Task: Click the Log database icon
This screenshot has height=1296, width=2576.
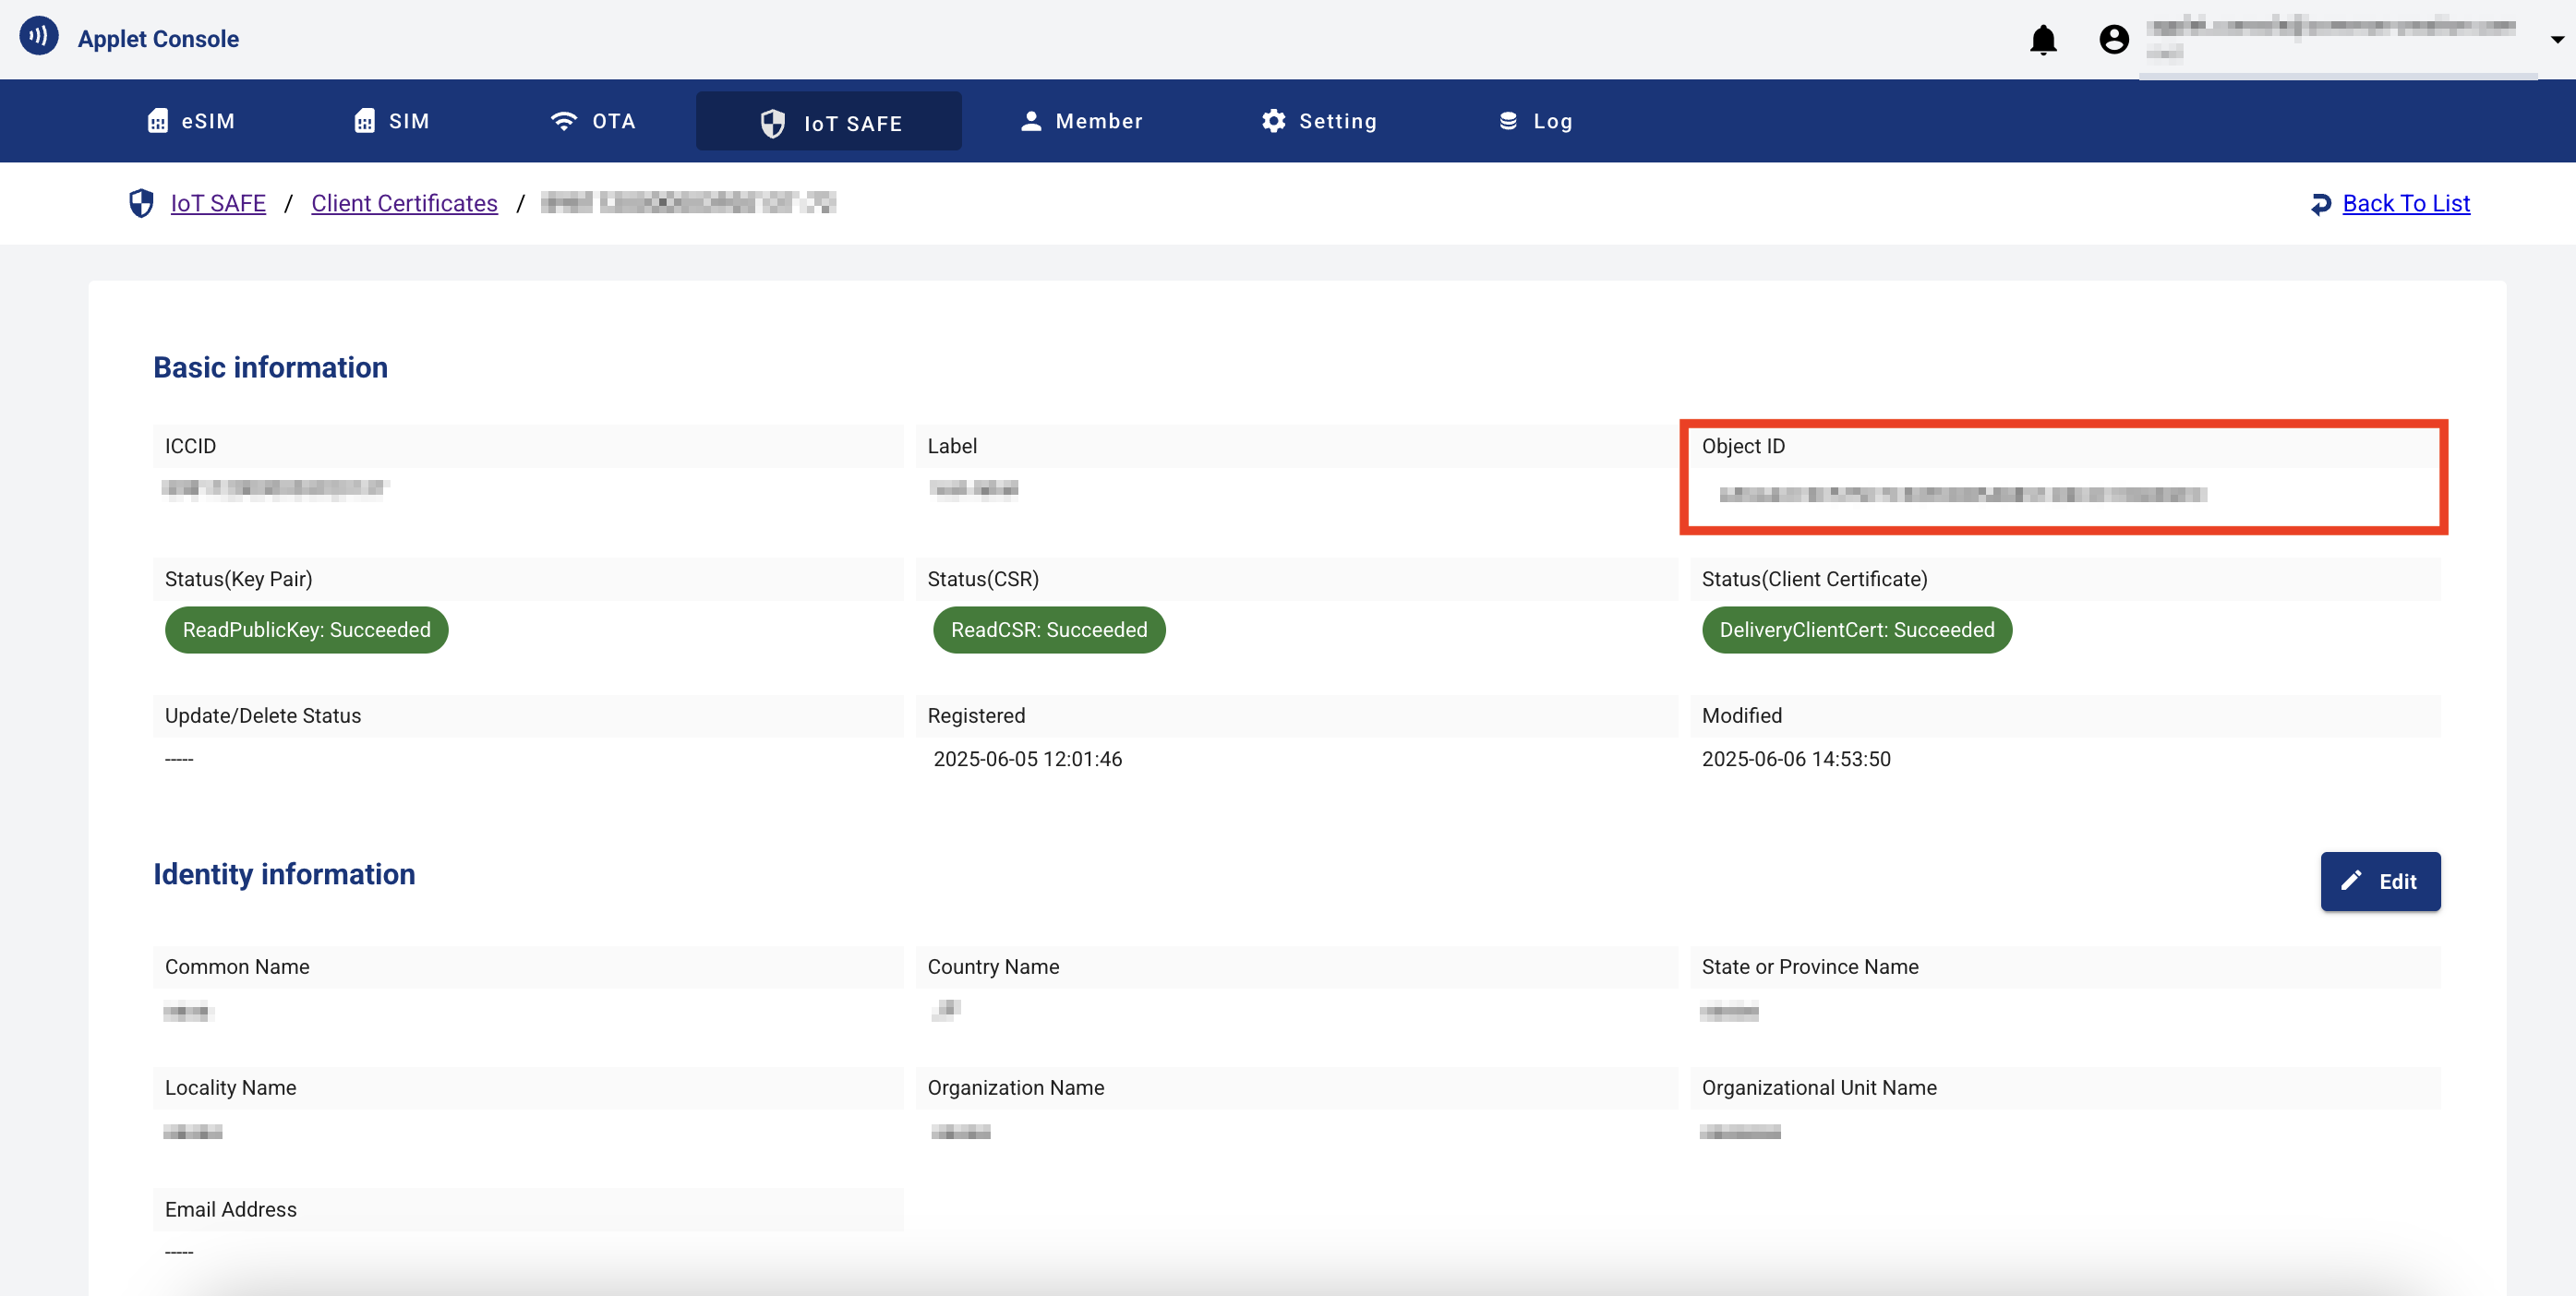Action: click(x=1508, y=121)
